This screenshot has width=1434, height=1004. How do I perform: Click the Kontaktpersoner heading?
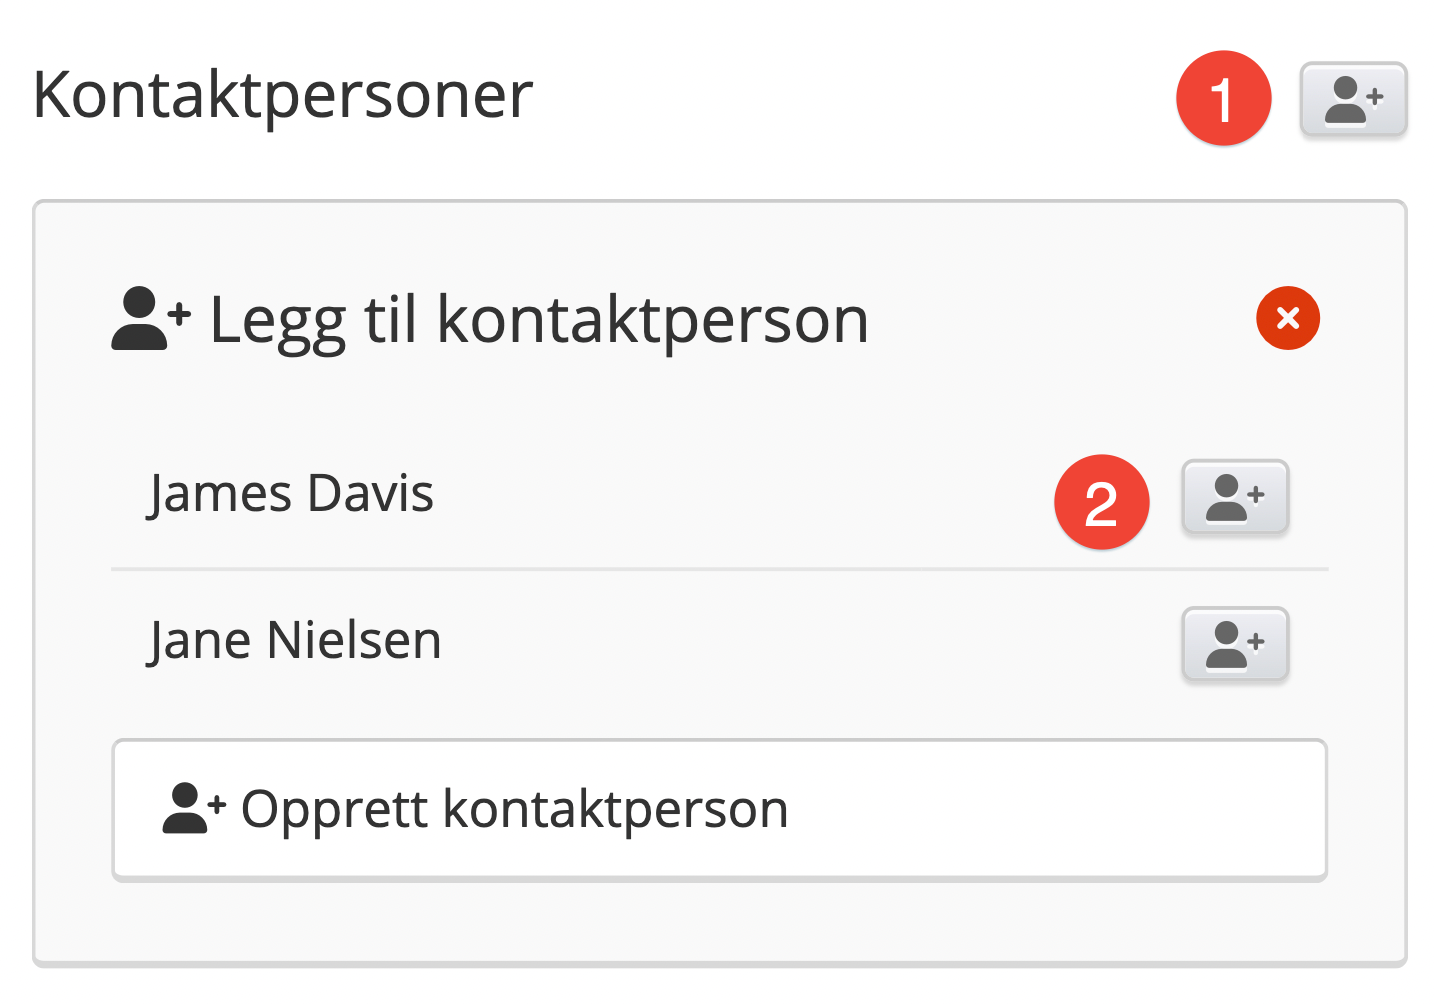click(283, 96)
